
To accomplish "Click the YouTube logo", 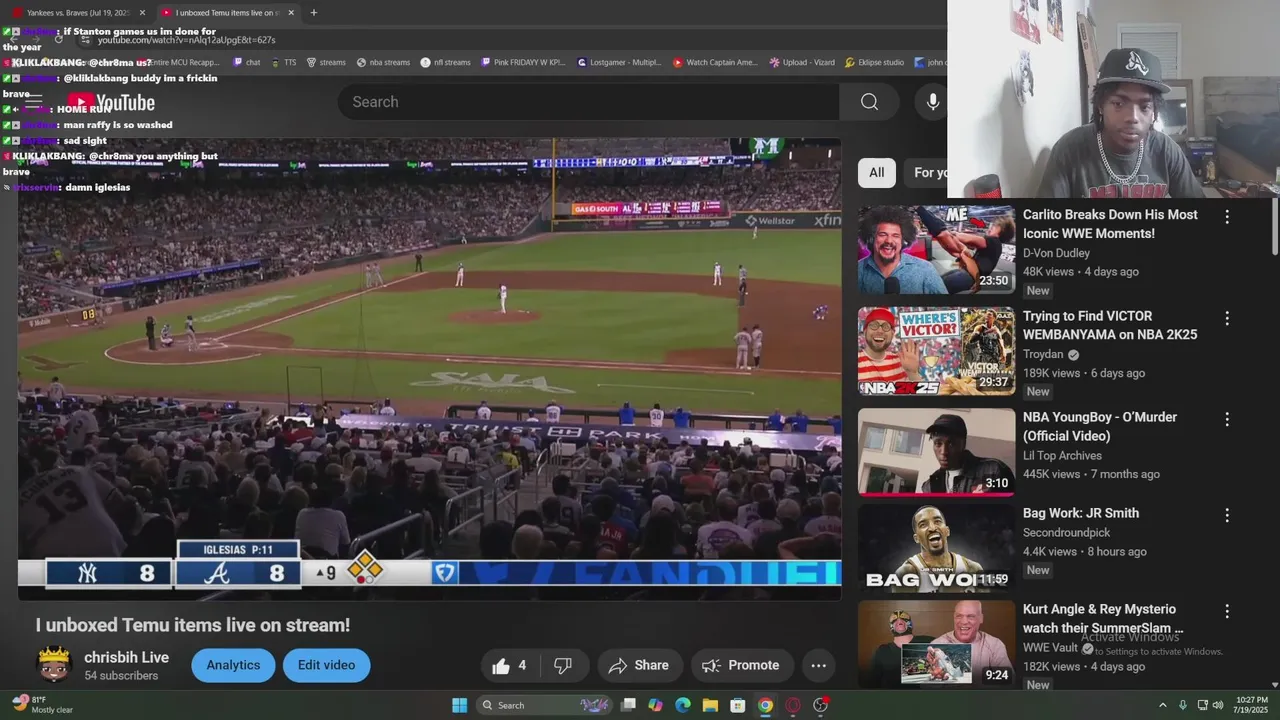I will [x=111, y=103].
